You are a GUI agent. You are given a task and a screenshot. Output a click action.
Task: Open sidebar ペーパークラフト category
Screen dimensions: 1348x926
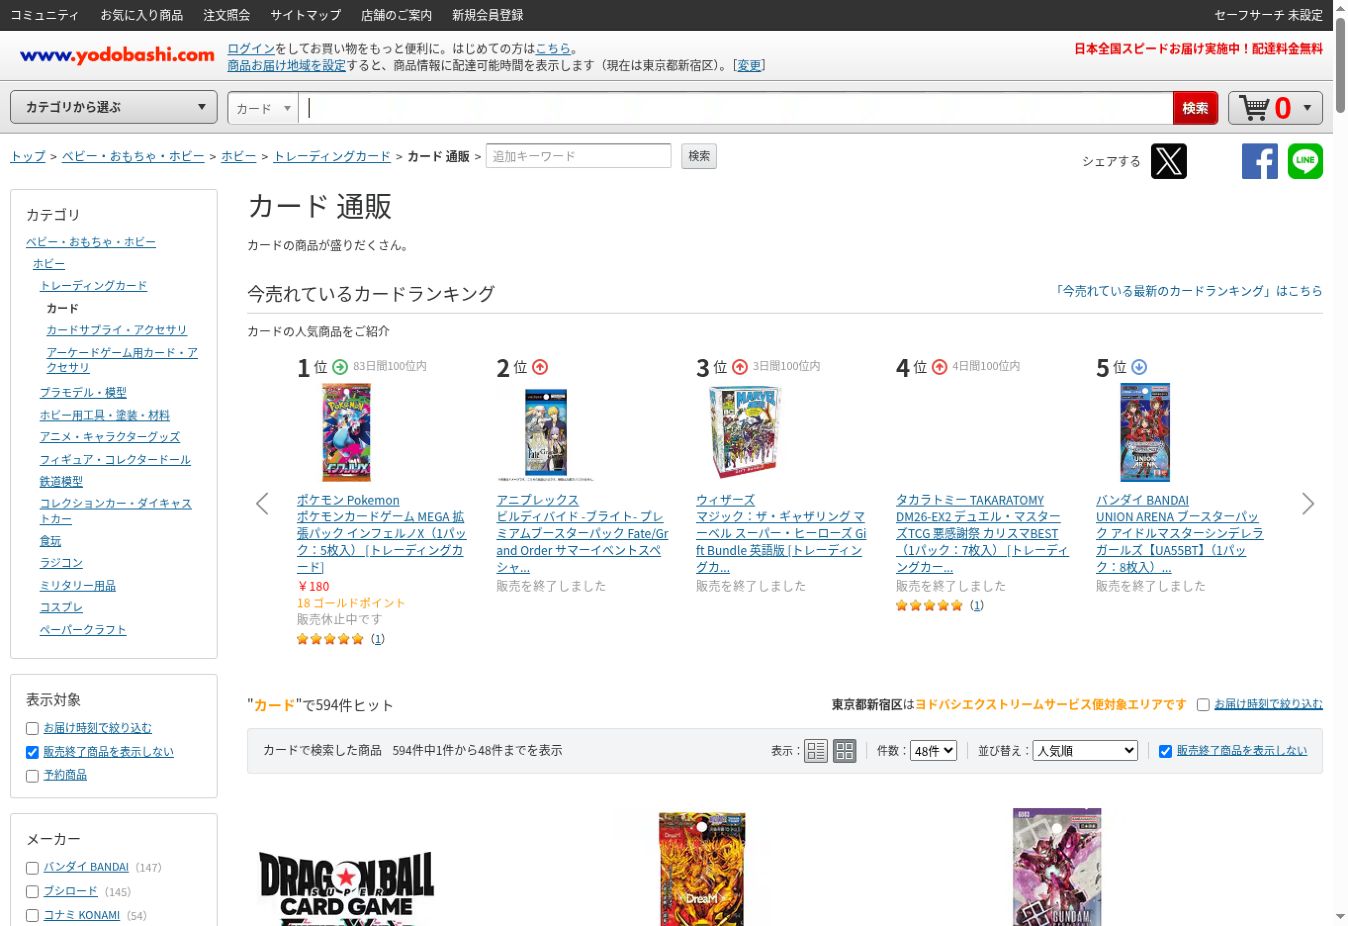click(83, 630)
